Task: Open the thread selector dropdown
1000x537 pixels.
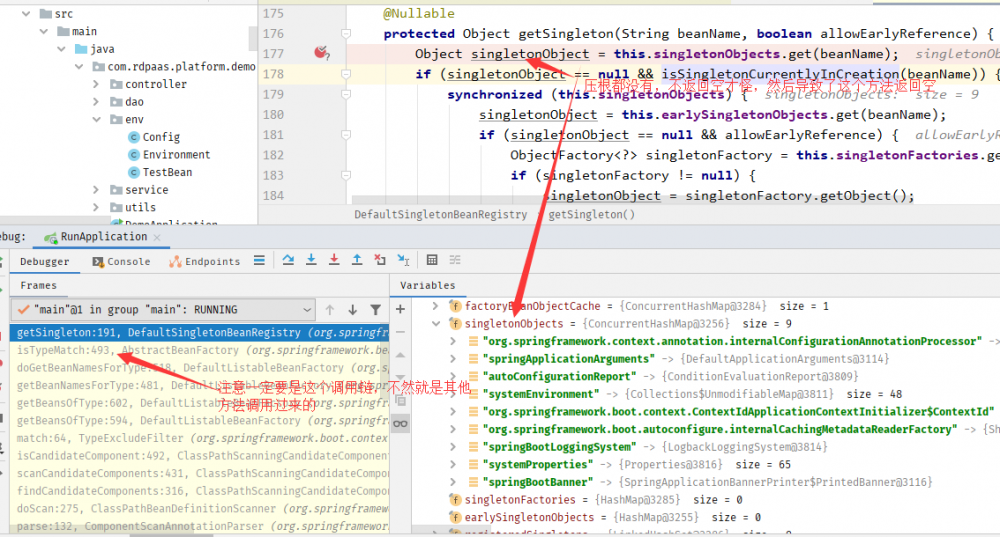Action: click(x=164, y=310)
